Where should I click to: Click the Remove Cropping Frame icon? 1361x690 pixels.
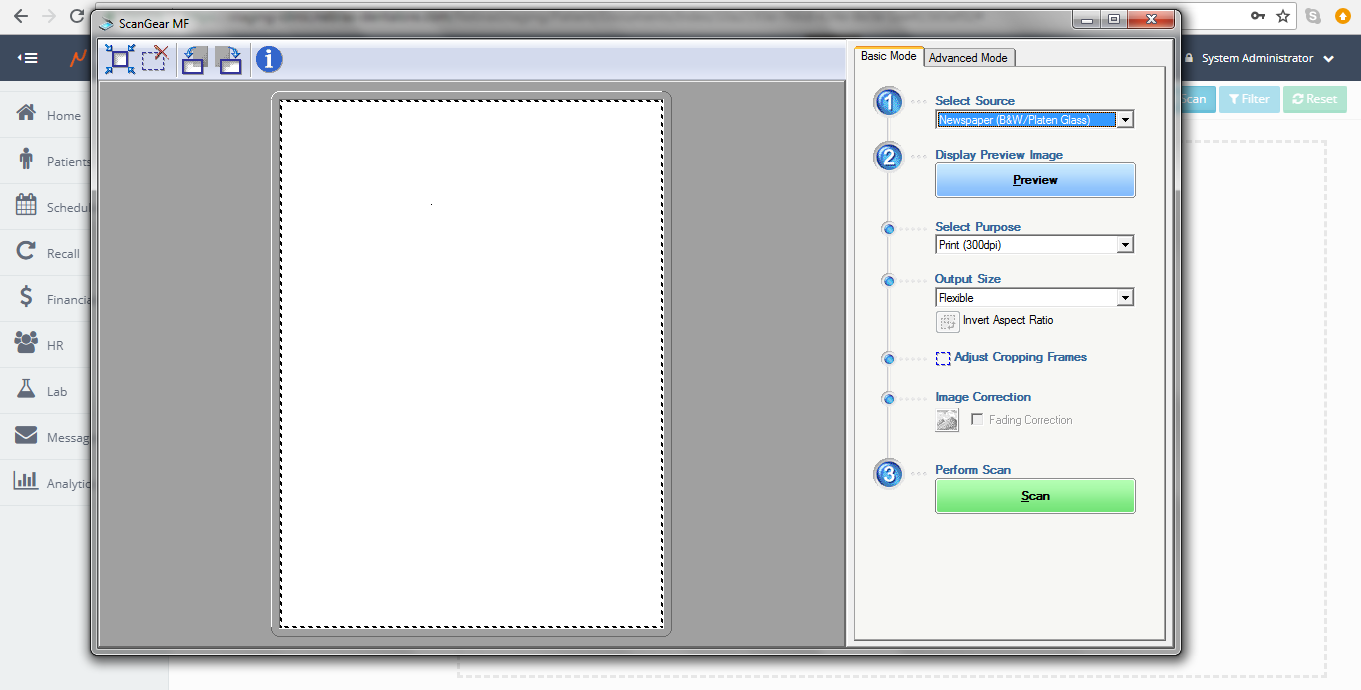154,60
